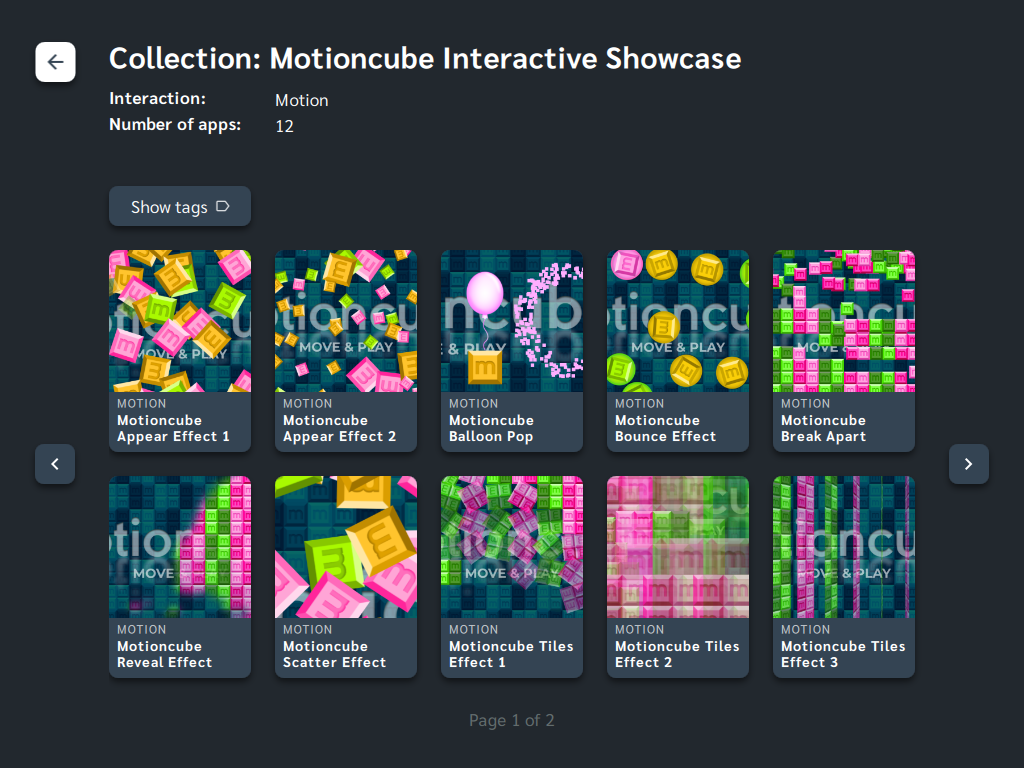Click the 'Motioncube Bounce Effect' title text
The height and width of the screenshot is (768, 1024).
(x=665, y=428)
